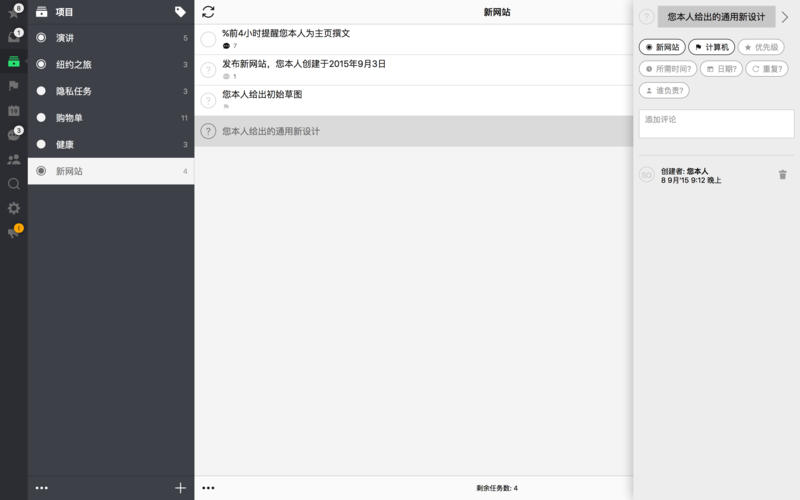Open task %前4小时提醒您本人为主页撰文
This screenshot has height=500, width=800.
pos(414,39)
